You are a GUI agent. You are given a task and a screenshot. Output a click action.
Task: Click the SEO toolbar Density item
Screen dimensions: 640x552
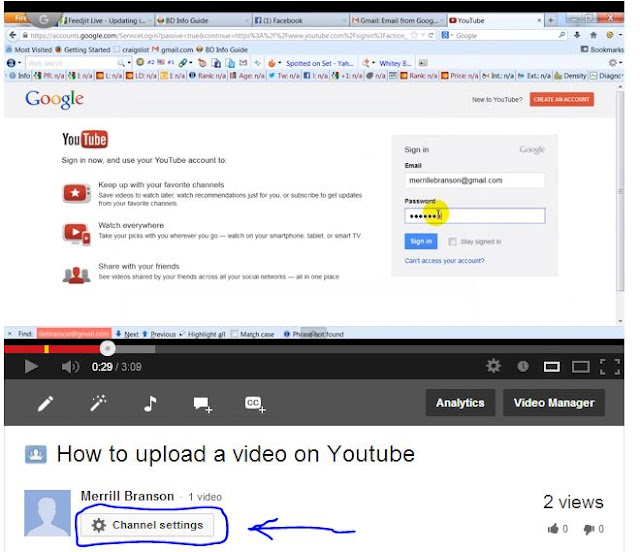click(570, 76)
